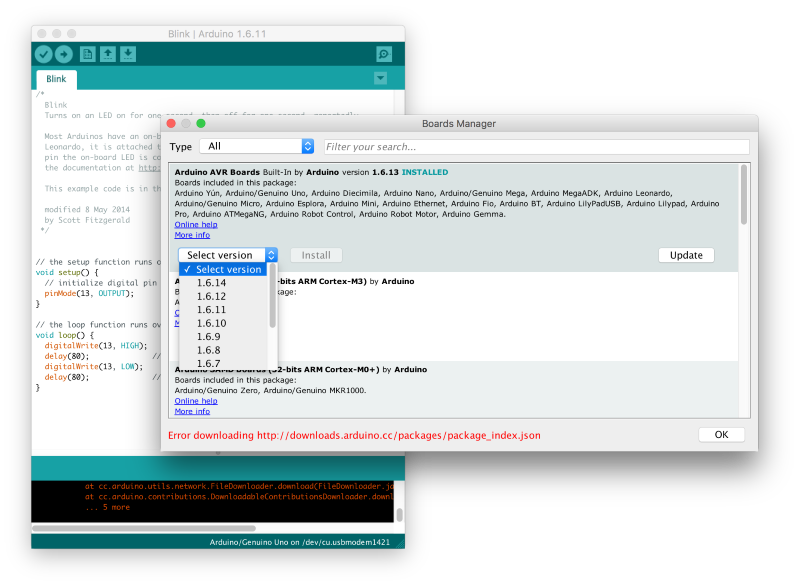Click the digitalWrite(13, LOW) code line
This screenshot has width=800, height=586.
[93, 367]
